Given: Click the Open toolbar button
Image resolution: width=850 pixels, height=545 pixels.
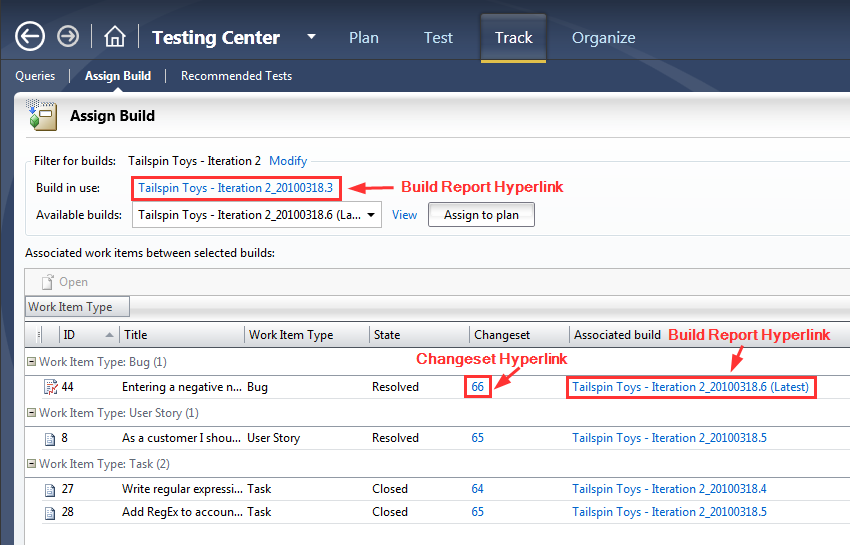Looking at the screenshot, I should click(64, 282).
